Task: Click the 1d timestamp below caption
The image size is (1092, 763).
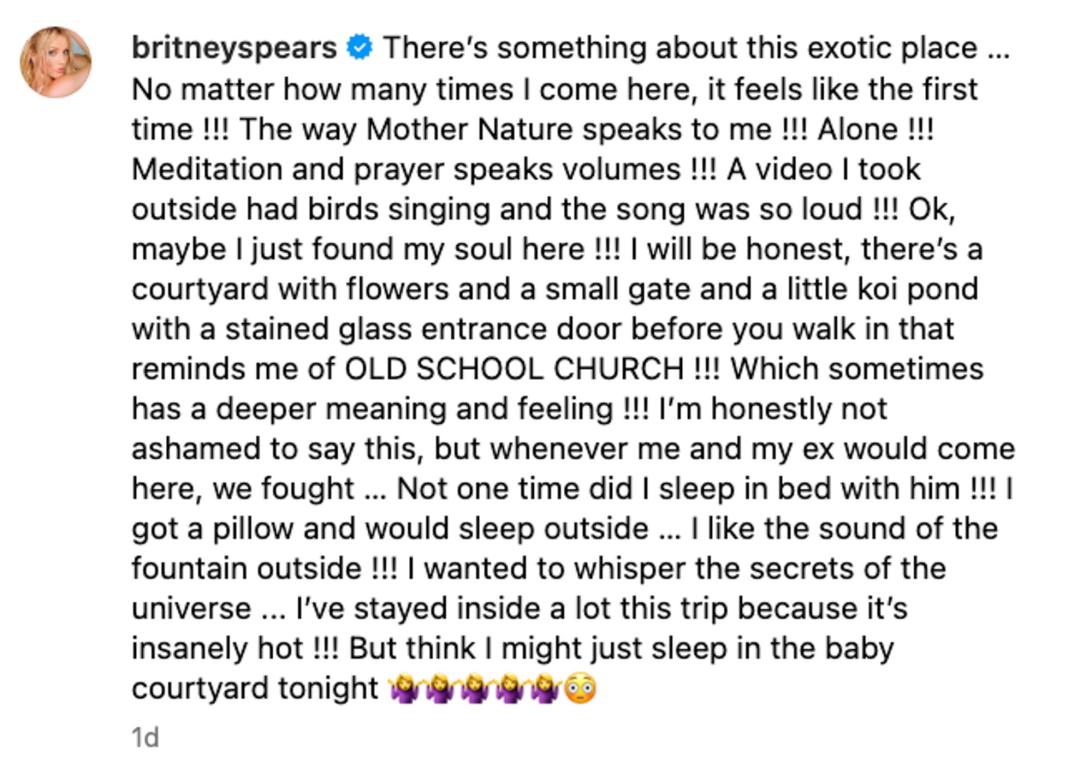Action: coord(146,737)
